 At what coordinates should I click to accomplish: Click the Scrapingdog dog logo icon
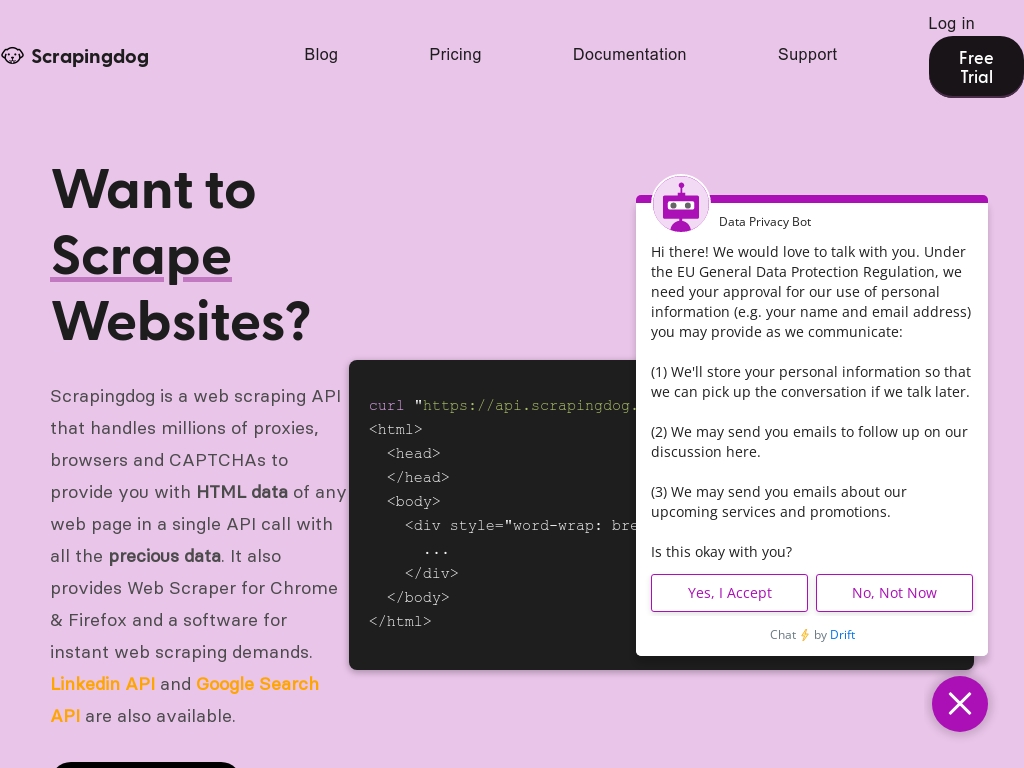[x=12, y=56]
